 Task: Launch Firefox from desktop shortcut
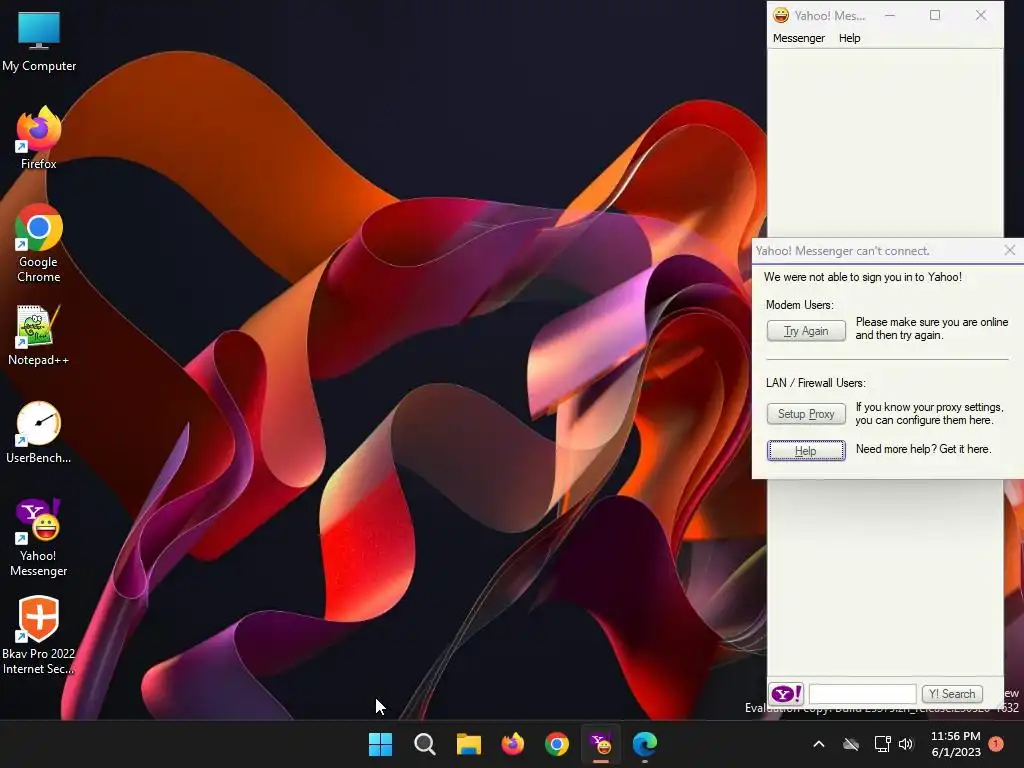tap(39, 138)
